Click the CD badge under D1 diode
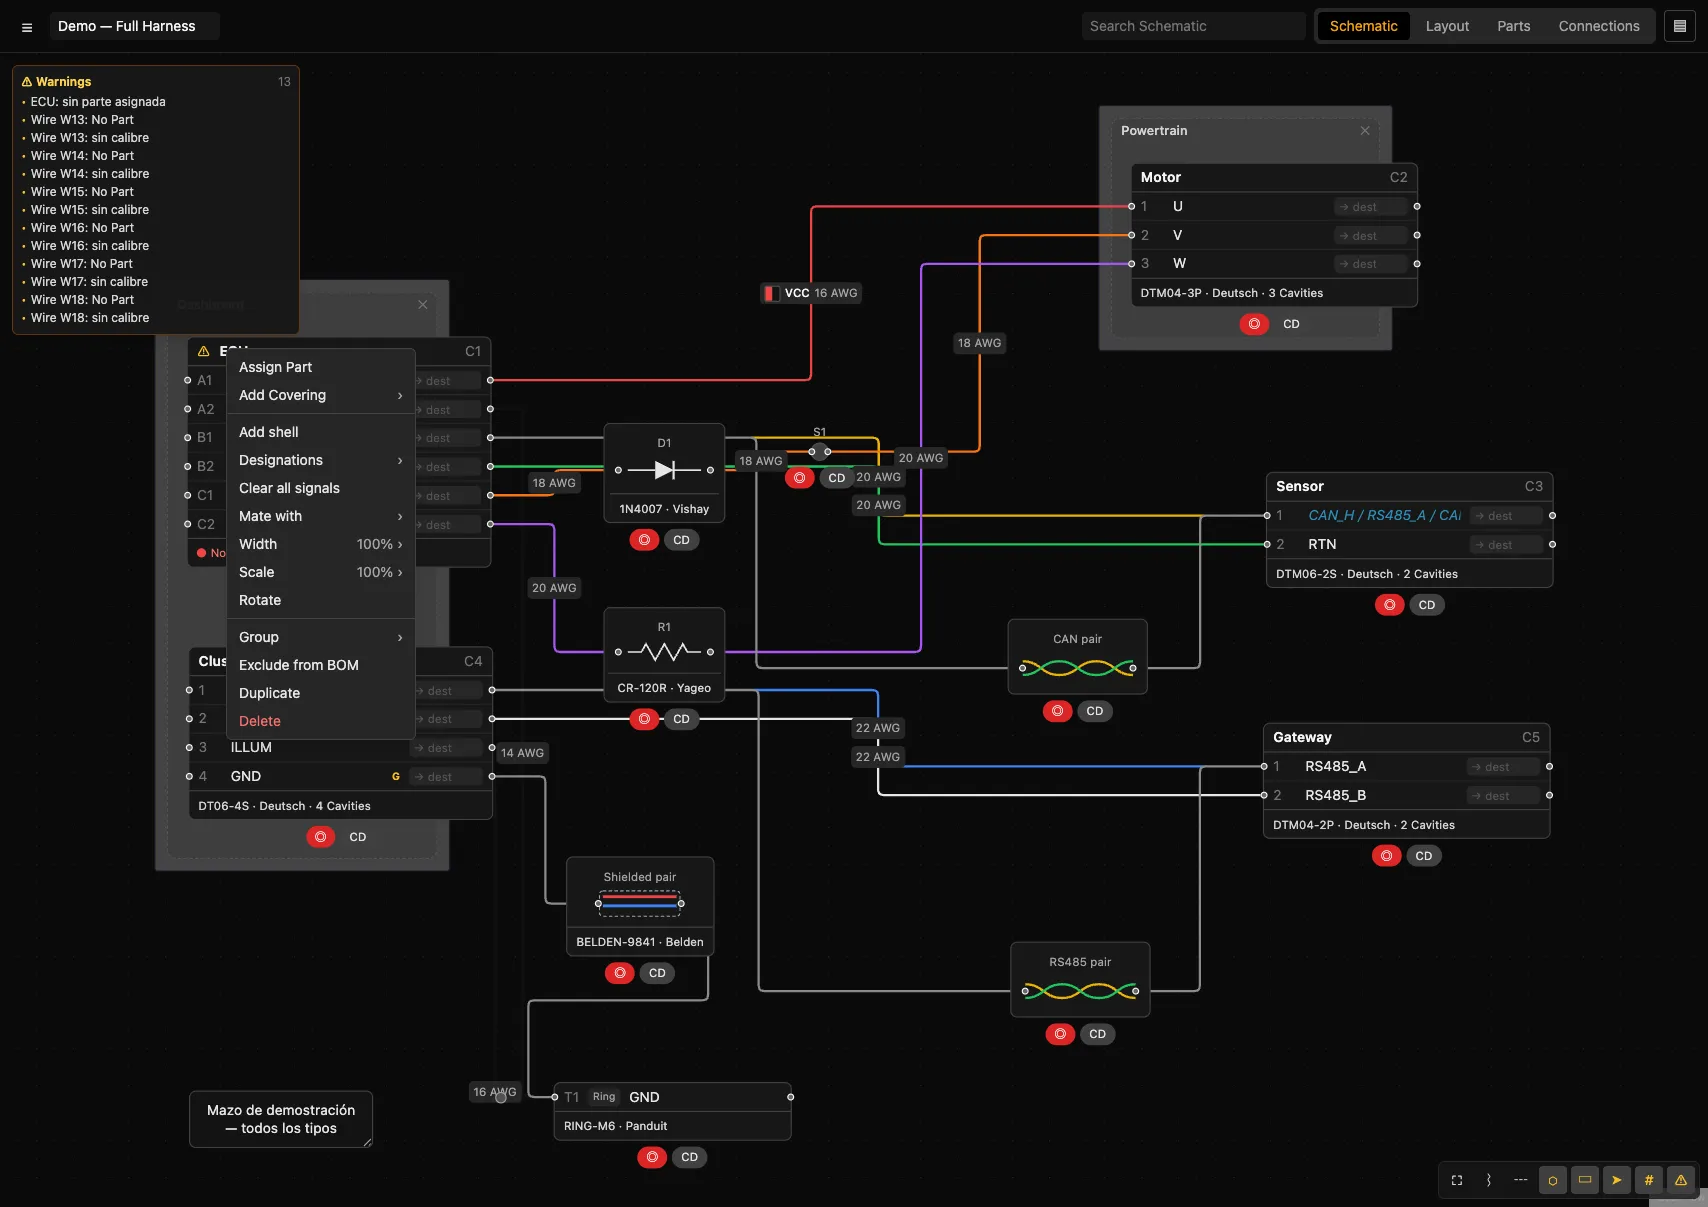Screen dimensions: 1708x1207 681,540
